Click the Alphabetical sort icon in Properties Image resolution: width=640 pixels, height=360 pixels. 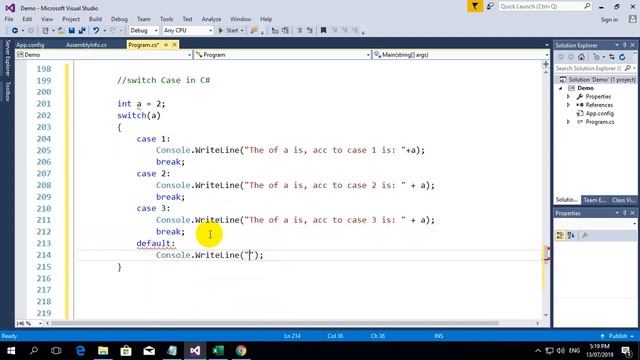[571, 236]
